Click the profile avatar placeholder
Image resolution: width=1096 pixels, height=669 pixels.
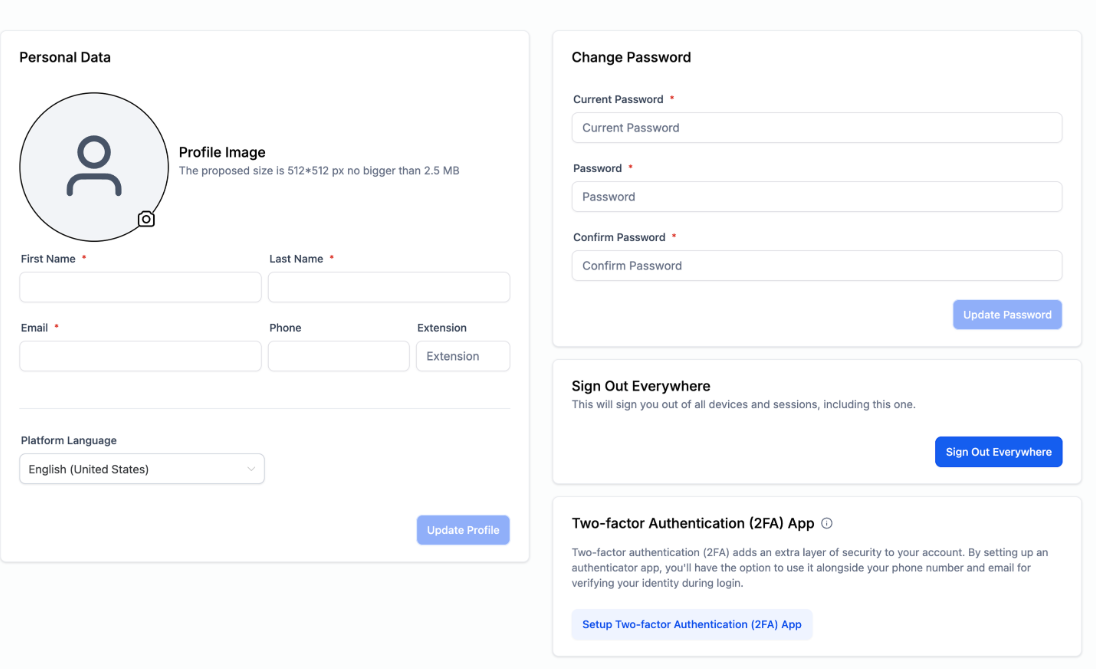coord(94,167)
